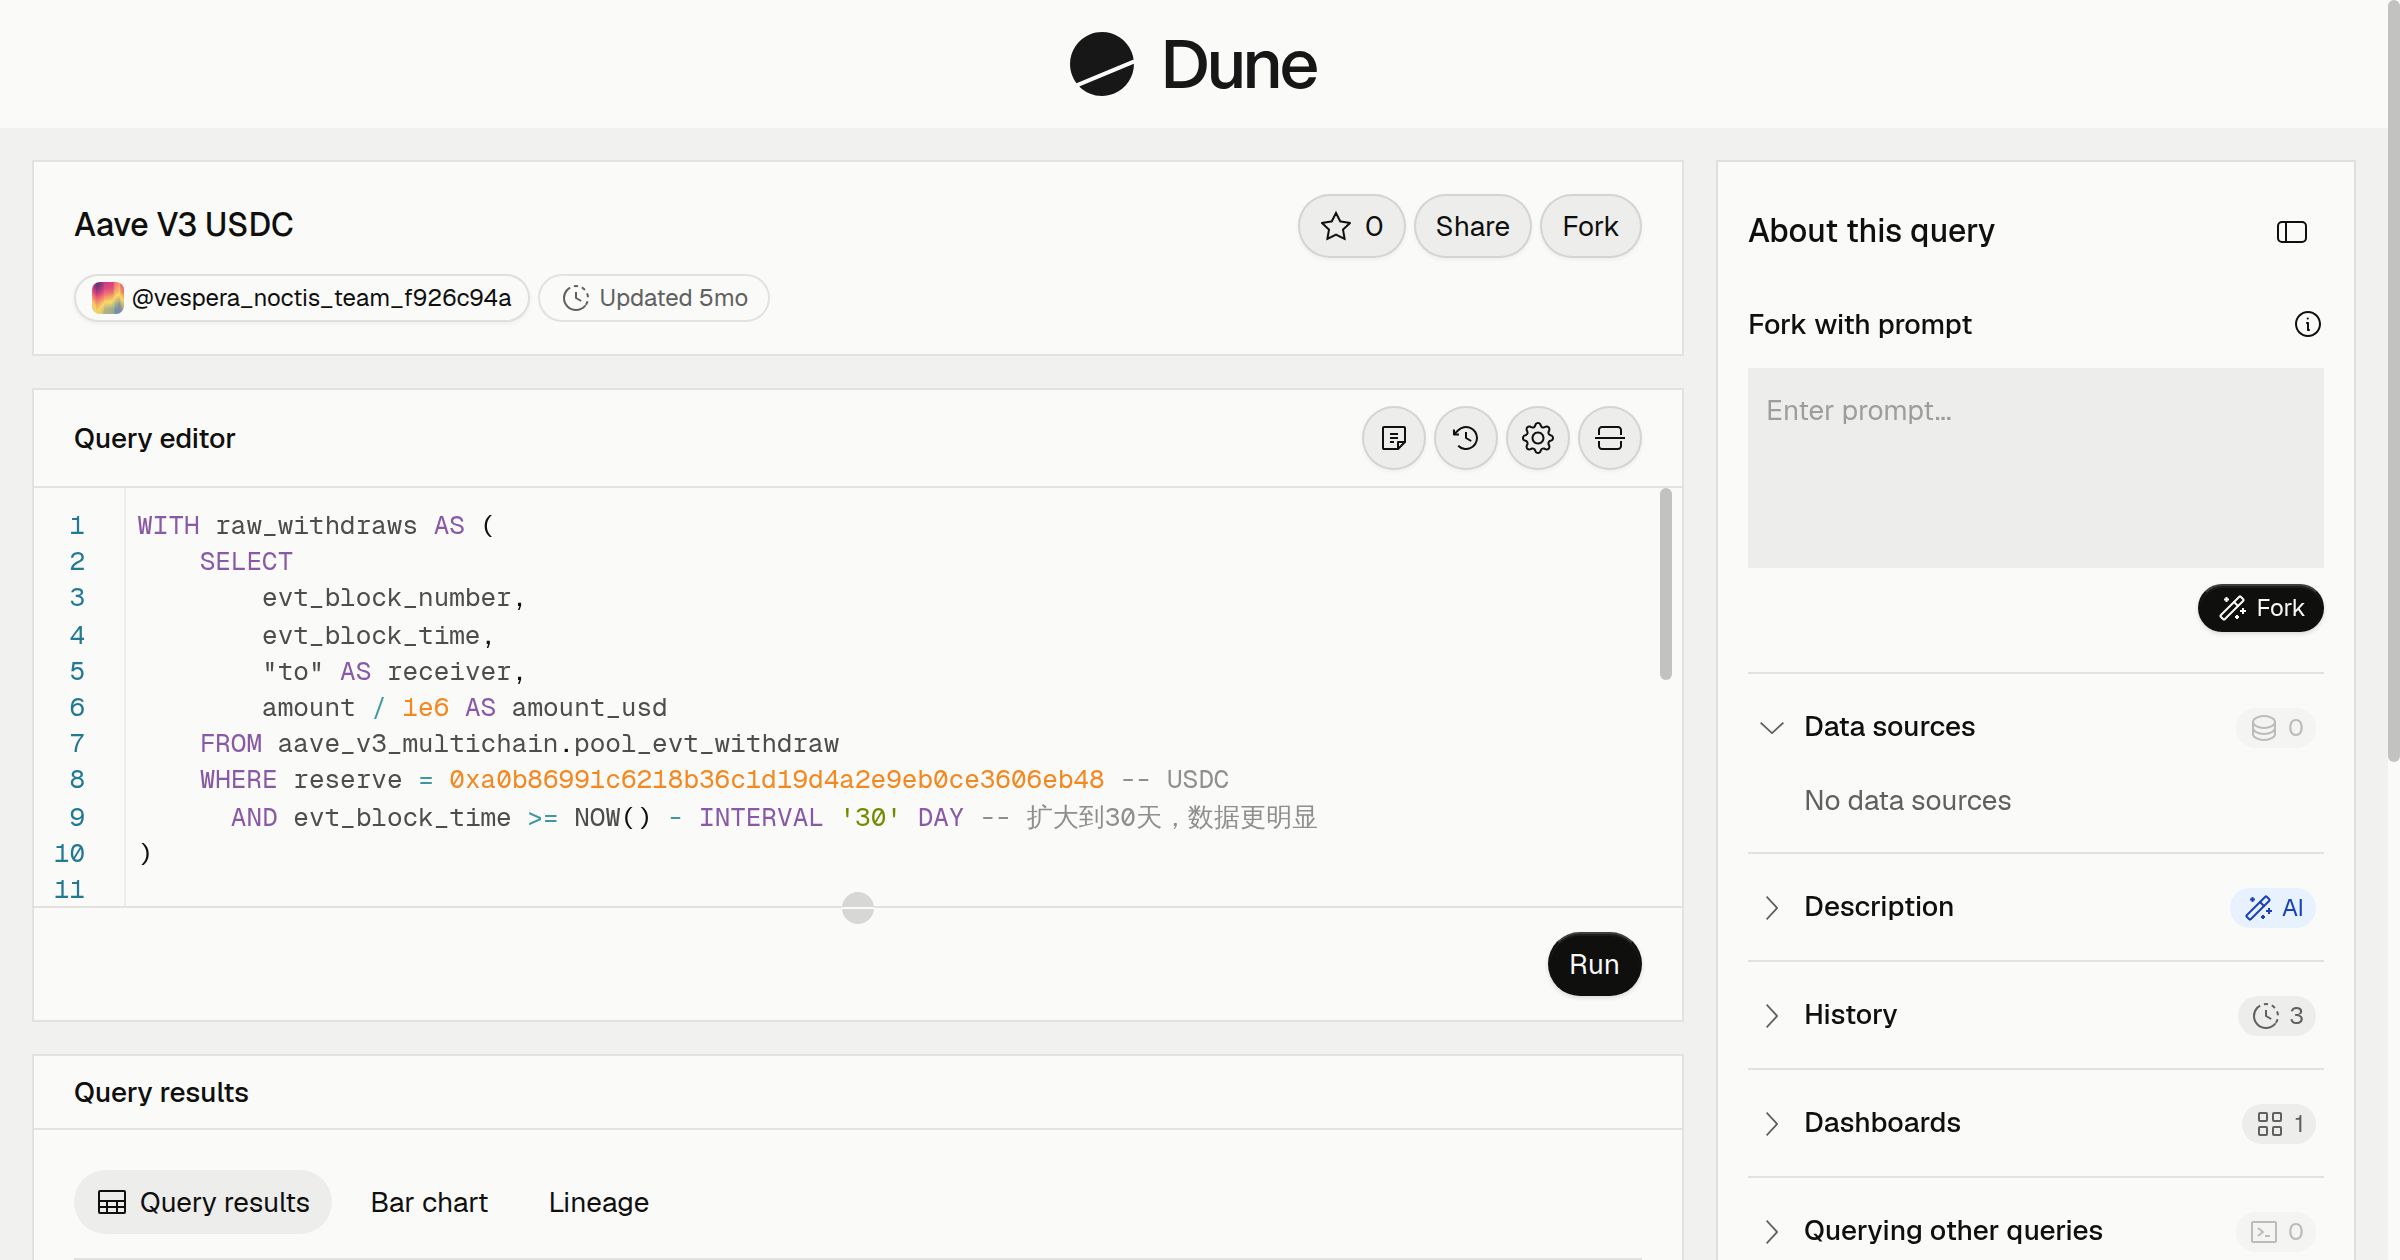The width and height of the screenshot is (2400, 1260).
Task: Click the USDC contract address in line 8
Action: 776,780
